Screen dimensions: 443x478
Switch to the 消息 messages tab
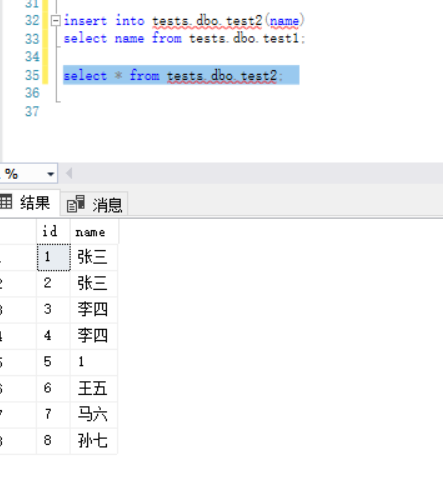tap(94, 204)
